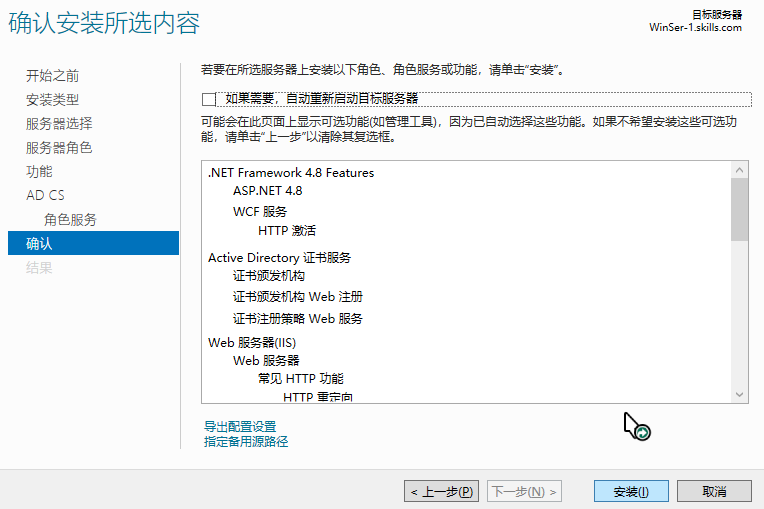Viewport: 764px width, 509px height.
Task: Select ASP.NET 4.8 entry
Action: pyautogui.click(x=267, y=191)
